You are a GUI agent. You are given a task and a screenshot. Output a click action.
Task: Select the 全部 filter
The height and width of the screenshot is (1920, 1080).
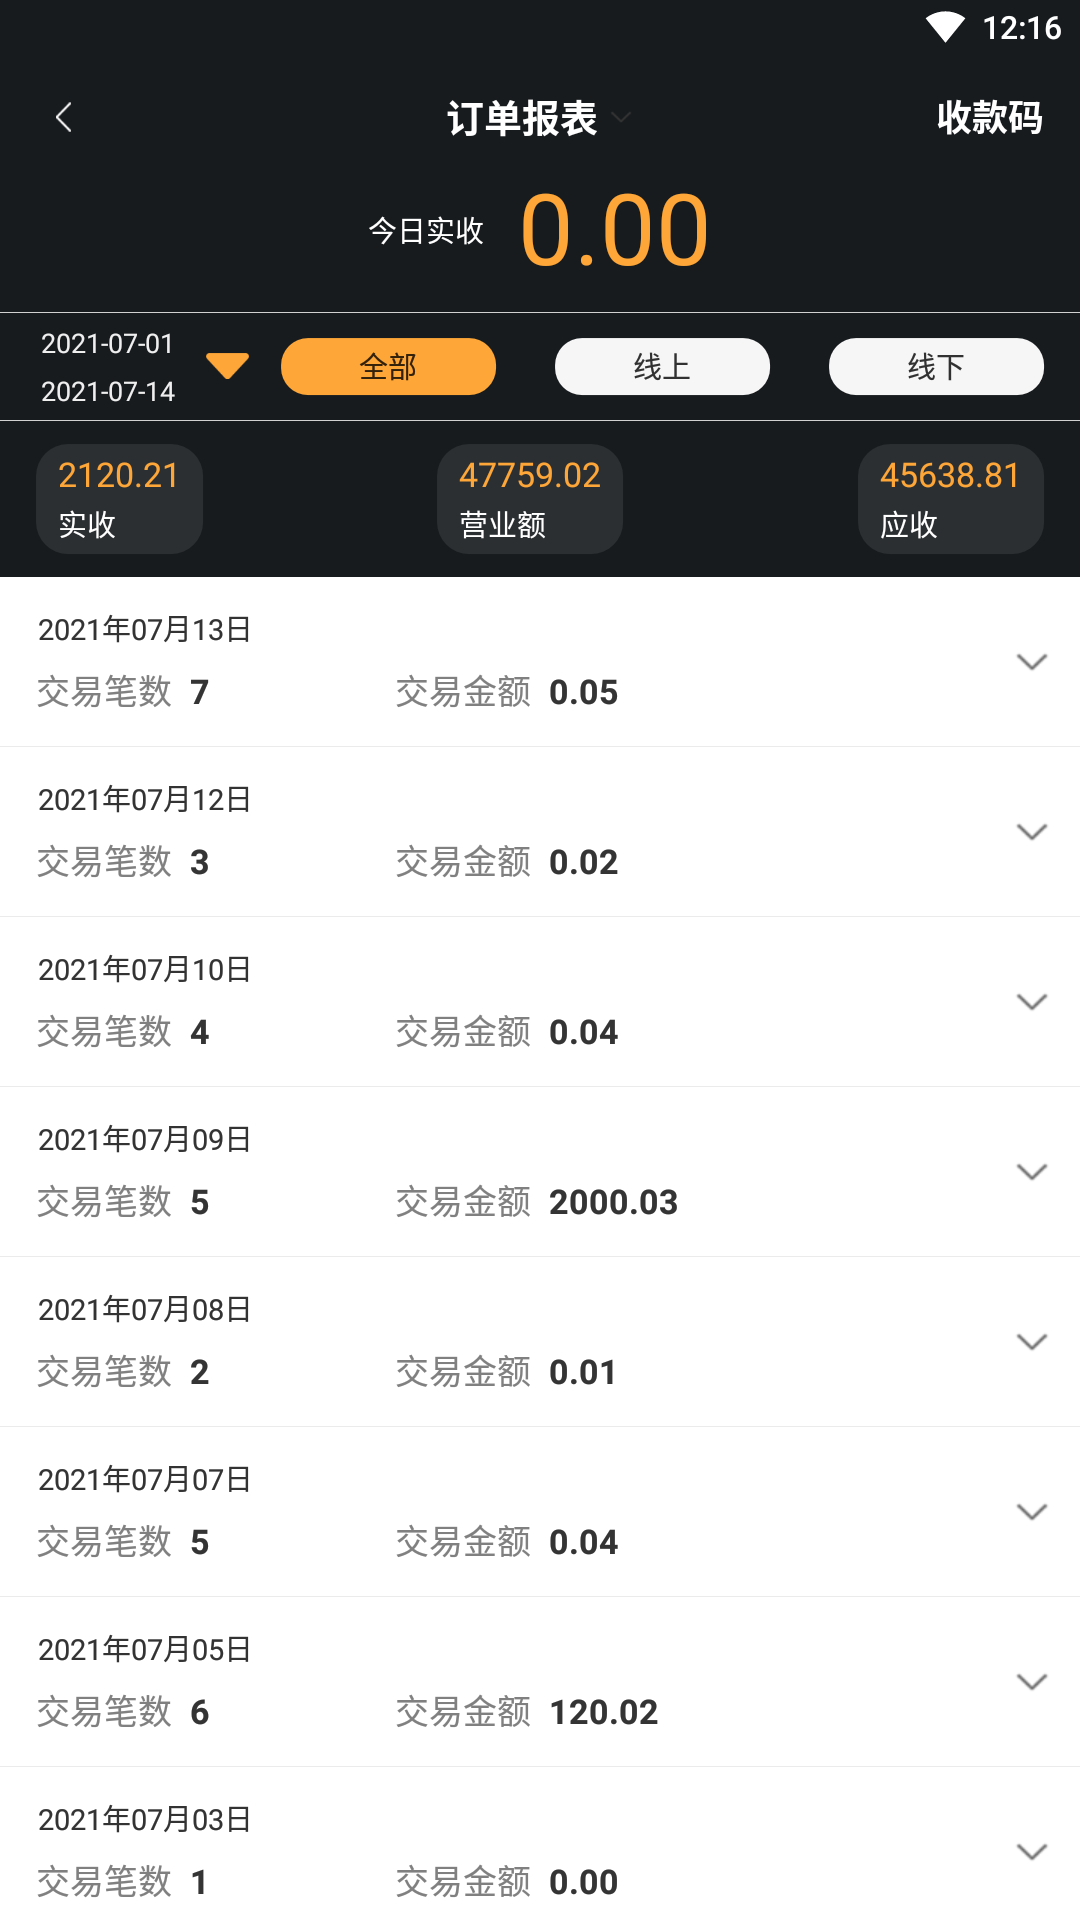point(388,367)
